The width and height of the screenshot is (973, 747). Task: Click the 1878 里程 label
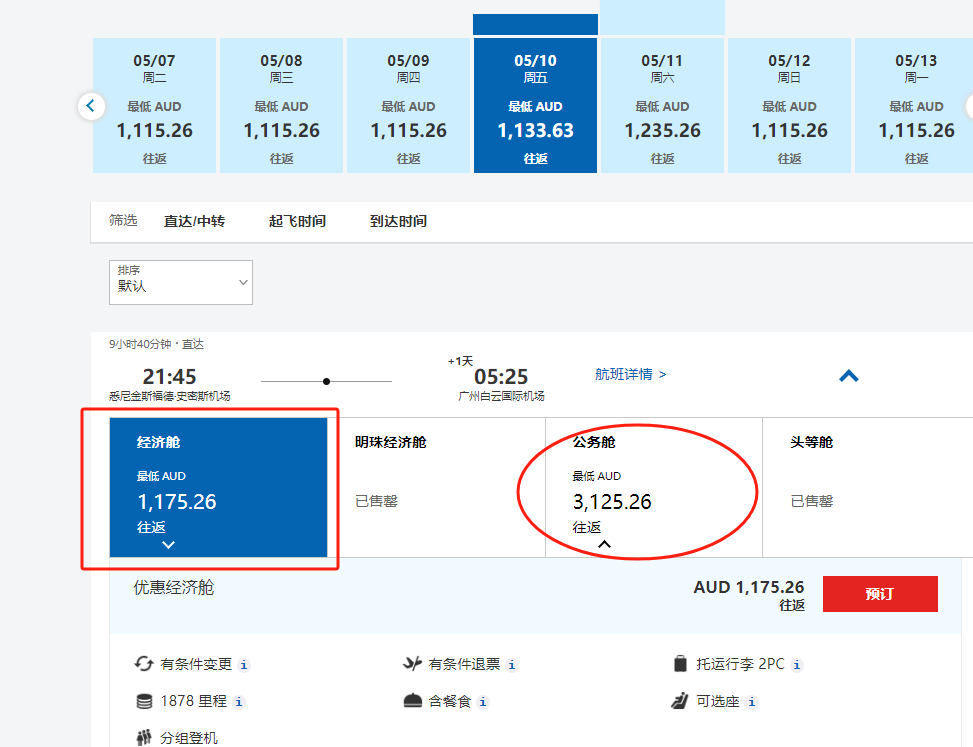pos(194,701)
